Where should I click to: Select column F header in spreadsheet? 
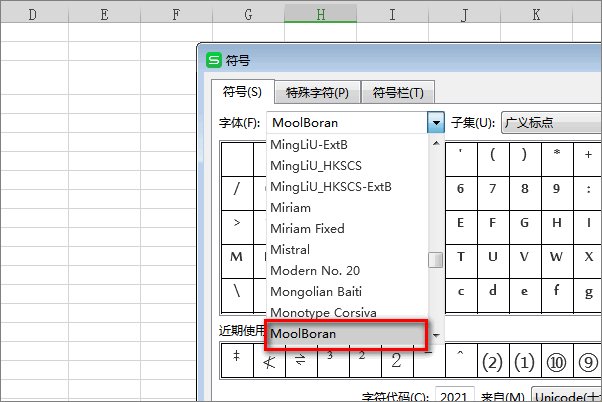176,14
